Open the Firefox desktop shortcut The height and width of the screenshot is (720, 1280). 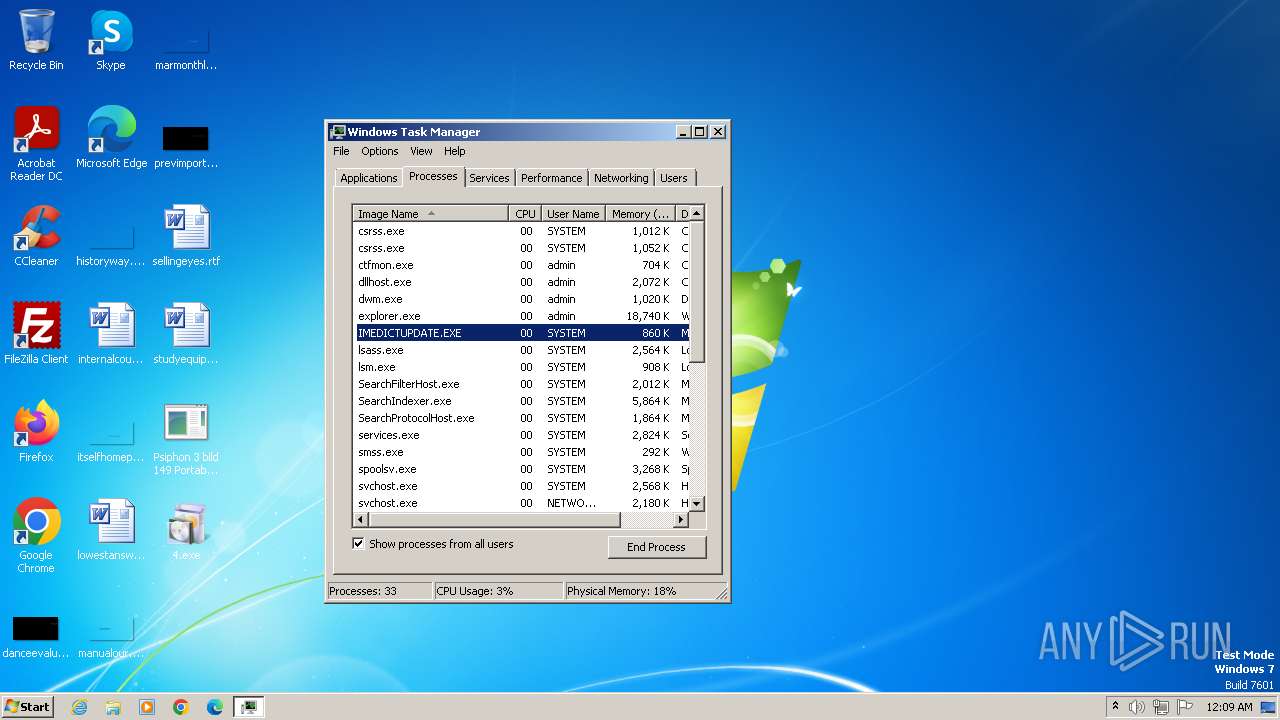36,431
